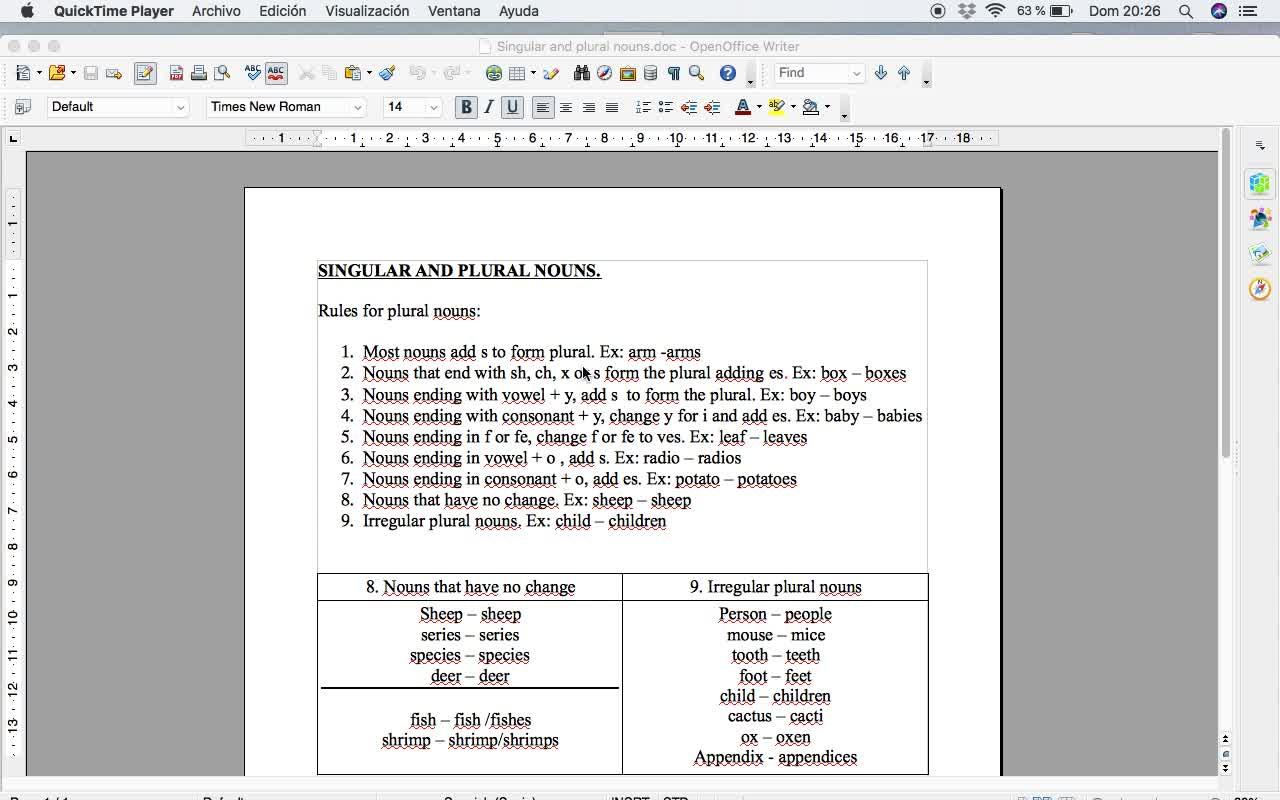Click the Print file icon
This screenshot has height=800, width=1280.
(x=199, y=73)
